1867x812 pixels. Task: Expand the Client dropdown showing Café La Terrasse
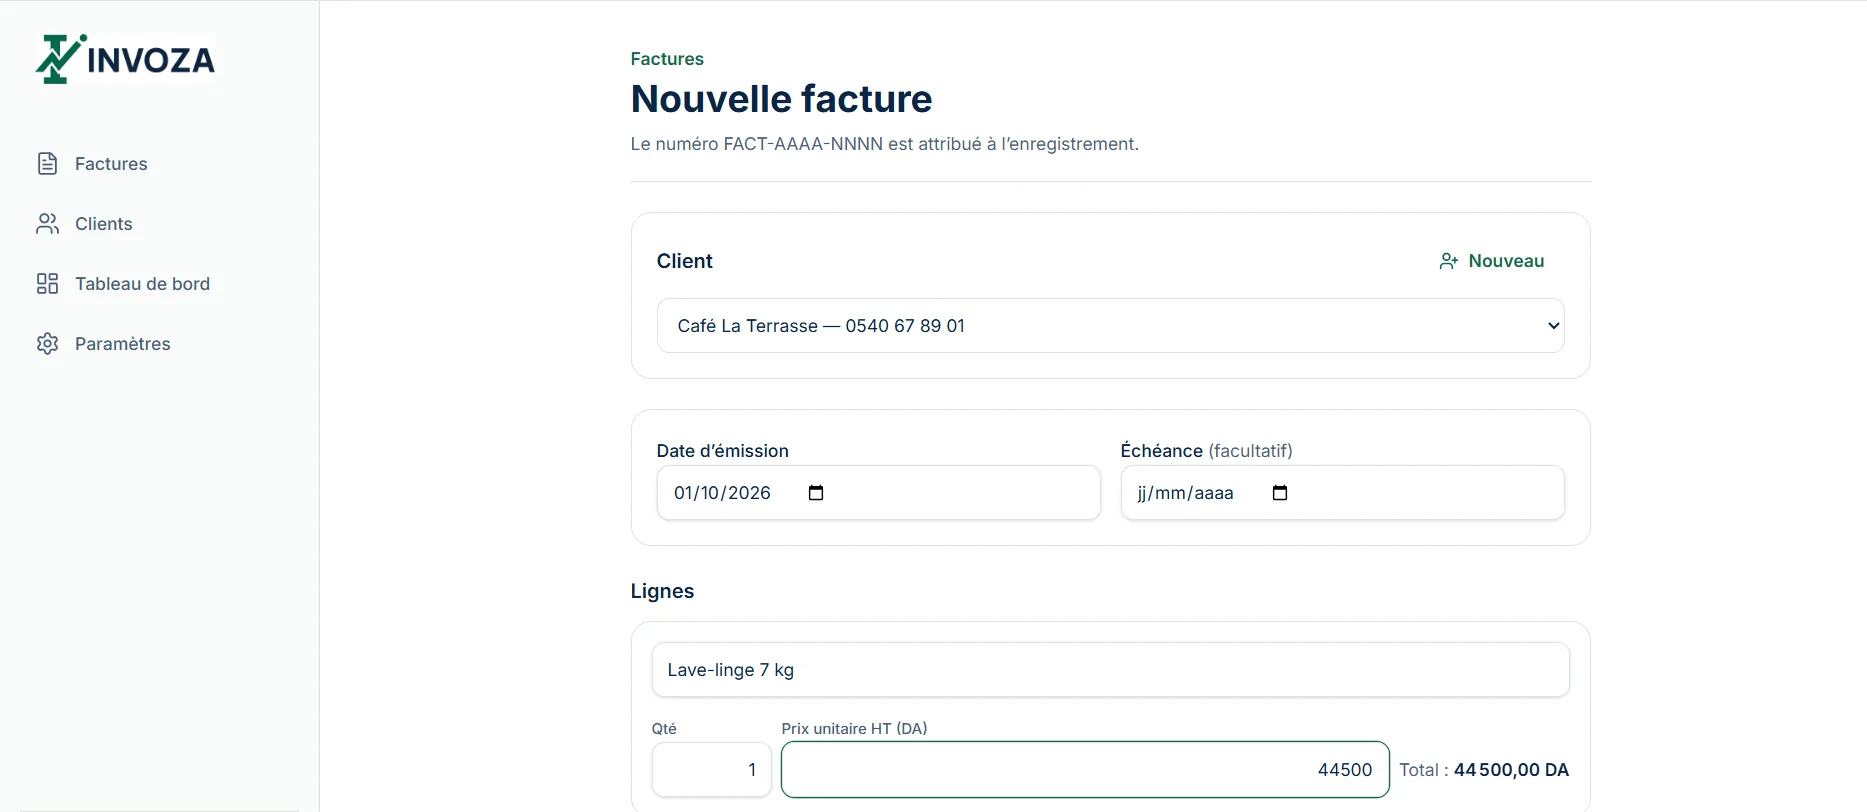(1110, 326)
